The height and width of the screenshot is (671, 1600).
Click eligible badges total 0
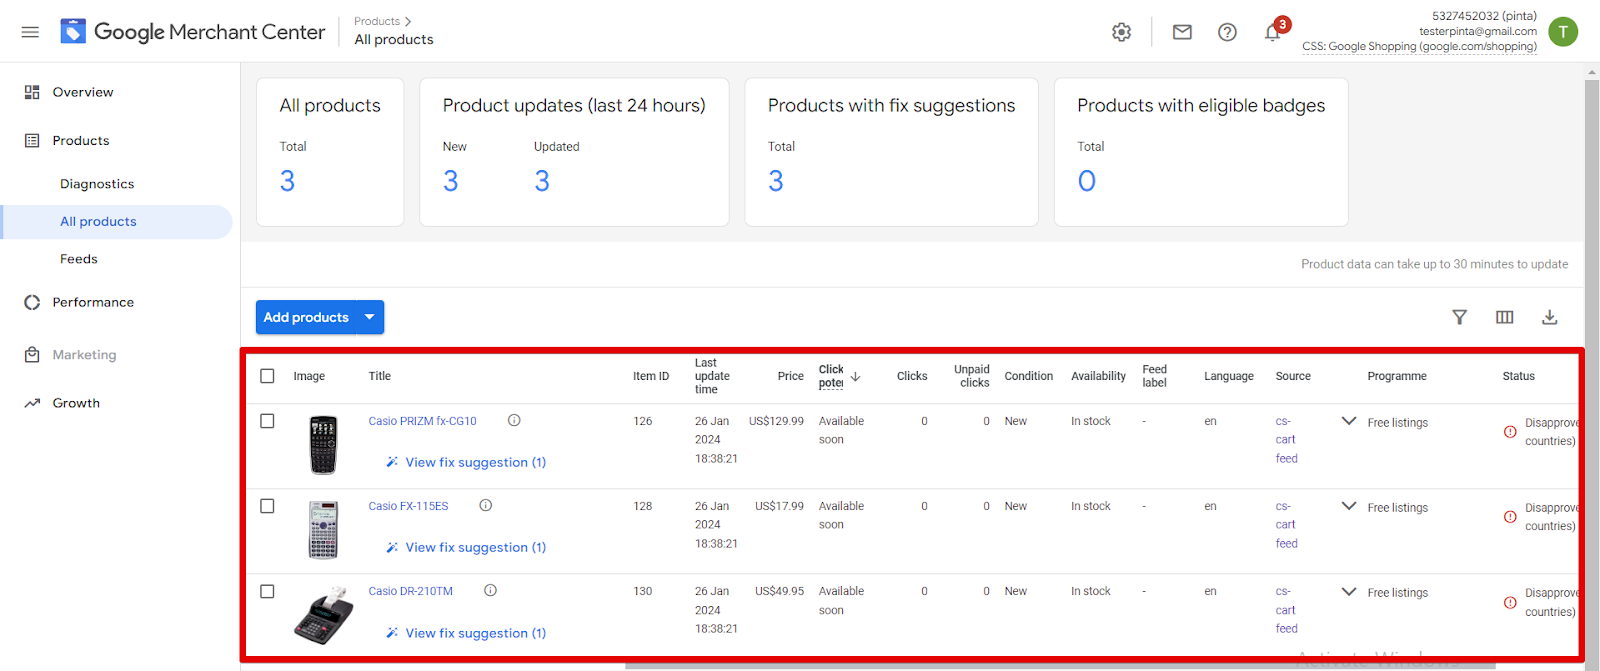point(1087,181)
